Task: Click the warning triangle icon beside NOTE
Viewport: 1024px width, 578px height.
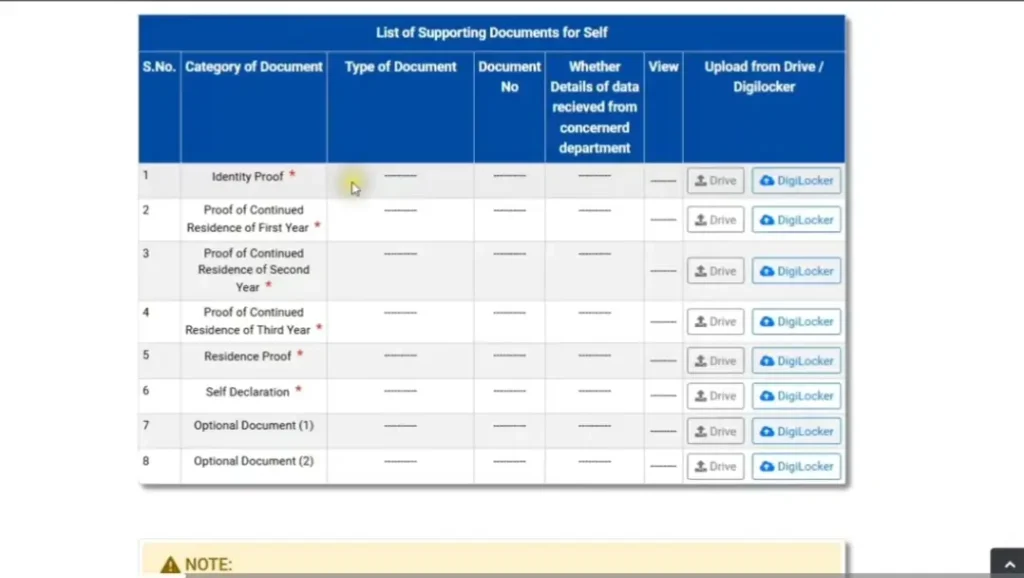Action: pos(170,564)
